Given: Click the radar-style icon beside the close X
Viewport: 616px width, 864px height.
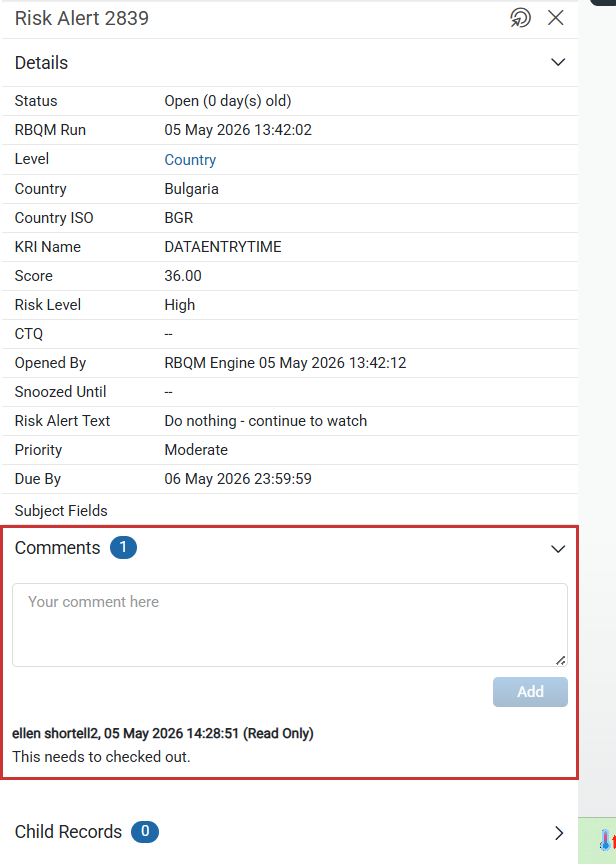Looking at the screenshot, I should (520, 18).
